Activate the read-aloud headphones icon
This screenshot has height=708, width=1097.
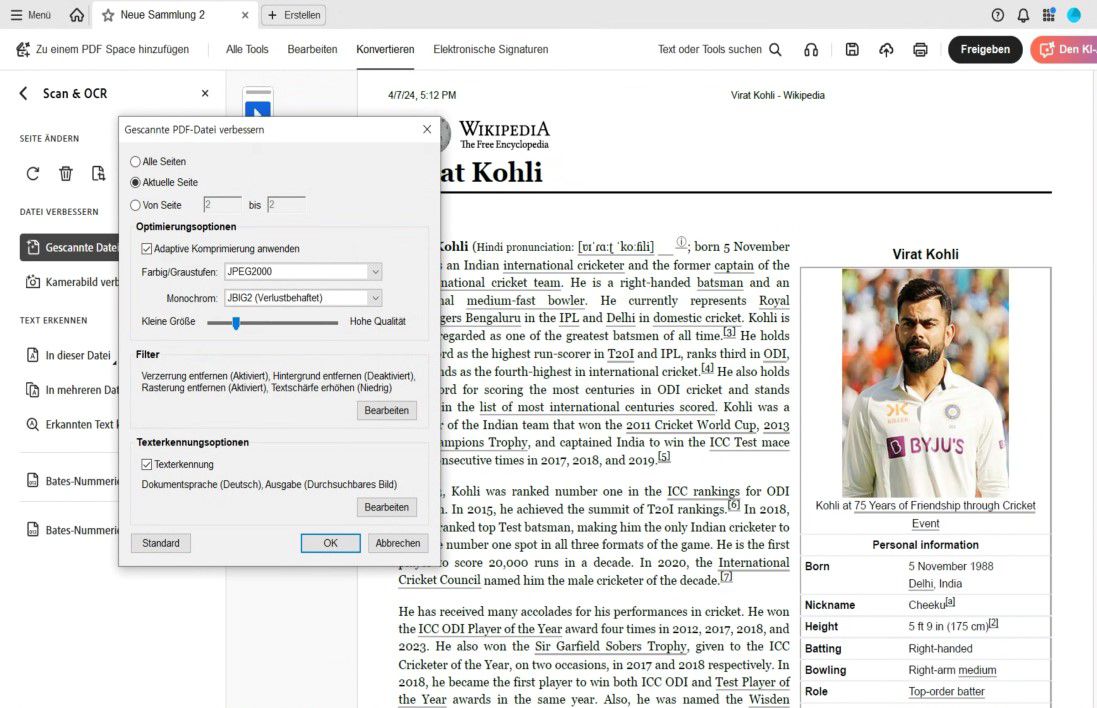[x=811, y=48]
